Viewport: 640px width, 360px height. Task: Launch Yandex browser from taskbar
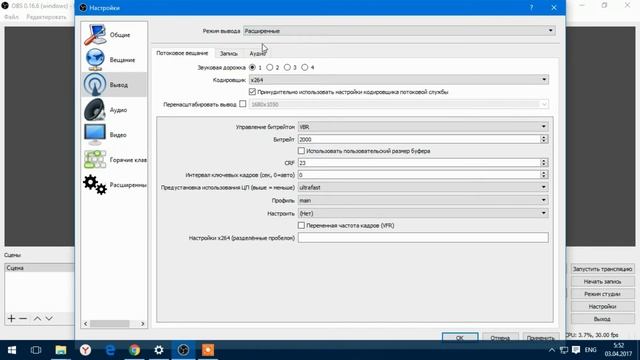(85, 350)
